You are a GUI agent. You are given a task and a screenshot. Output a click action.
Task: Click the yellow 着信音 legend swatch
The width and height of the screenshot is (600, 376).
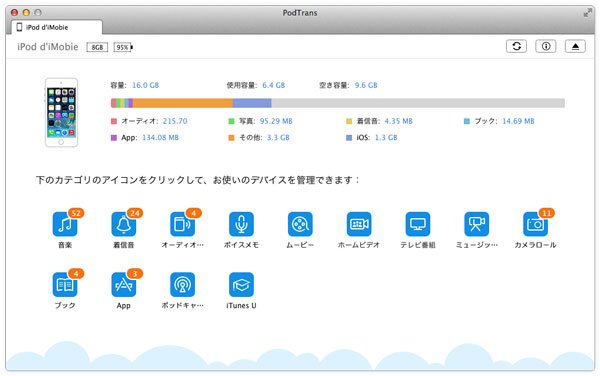(349, 121)
